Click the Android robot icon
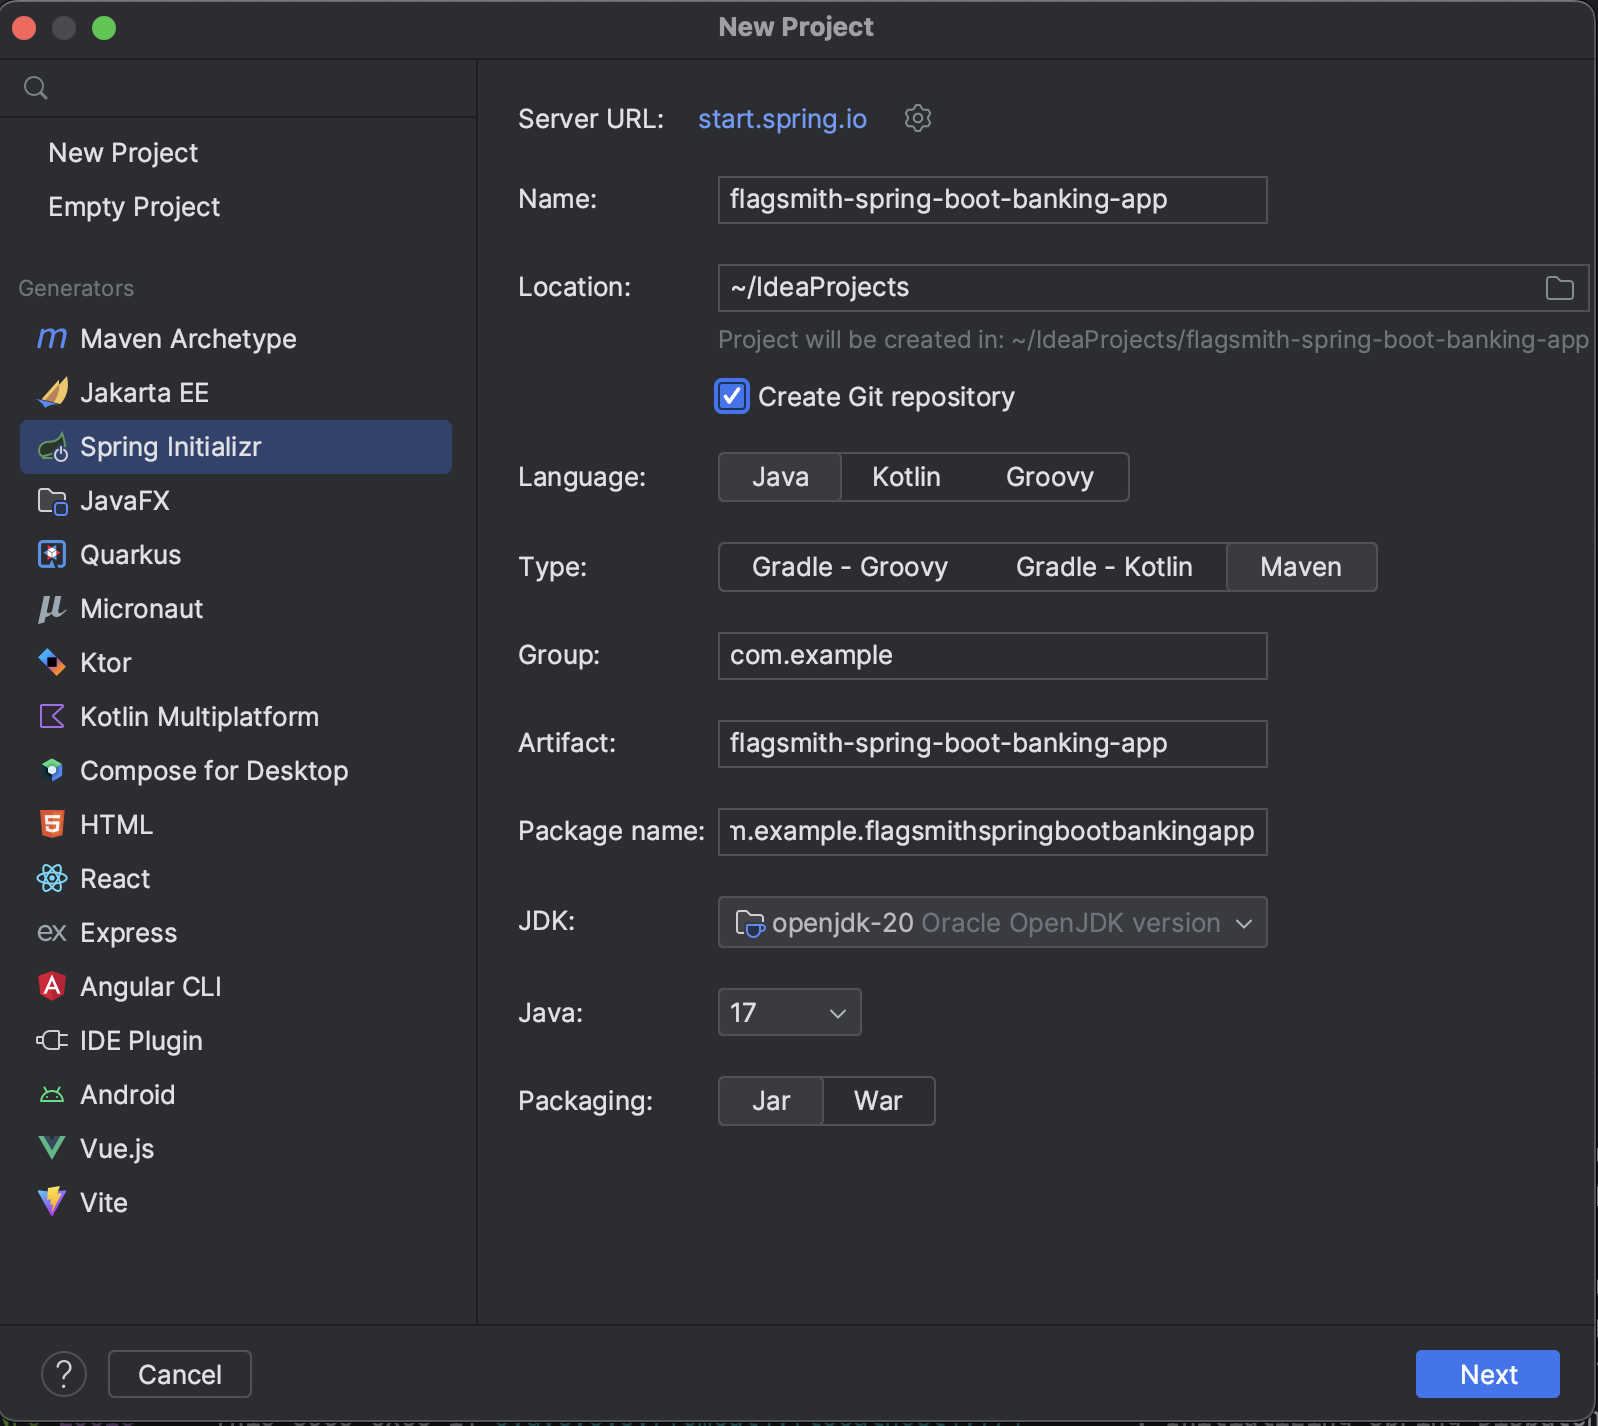Image resolution: width=1598 pixels, height=1426 pixels. coord(52,1095)
